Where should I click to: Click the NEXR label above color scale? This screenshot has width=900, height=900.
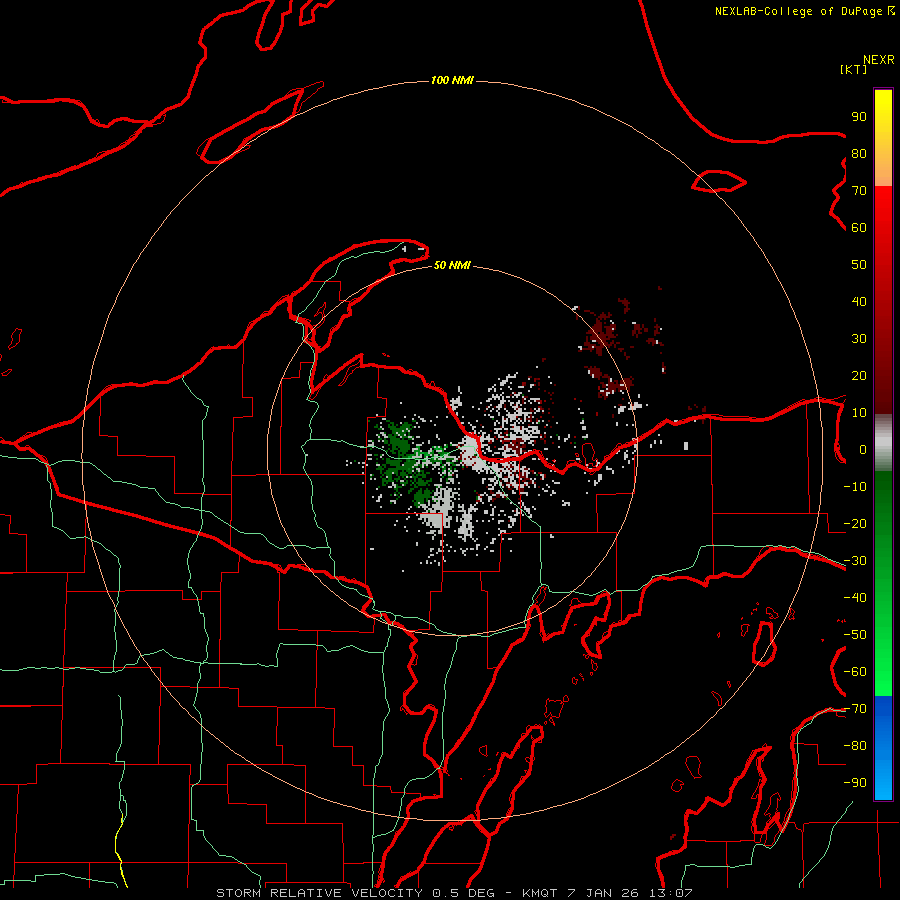879,60
